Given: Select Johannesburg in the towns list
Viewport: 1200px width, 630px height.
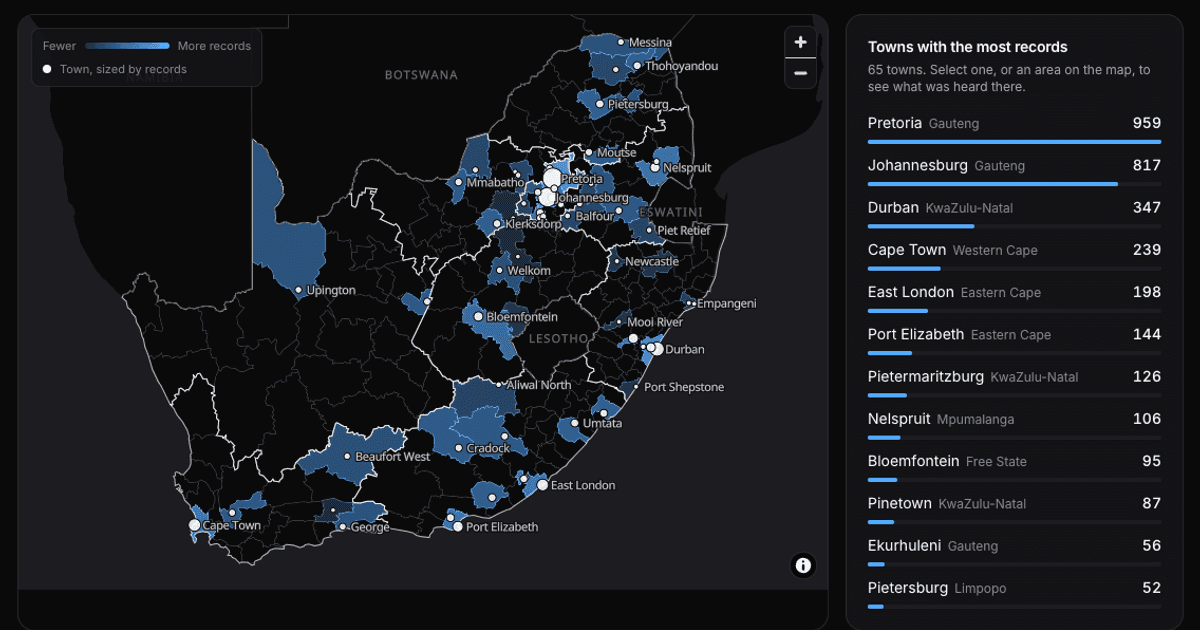Looking at the screenshot, I should click(x=1014, y=170).
